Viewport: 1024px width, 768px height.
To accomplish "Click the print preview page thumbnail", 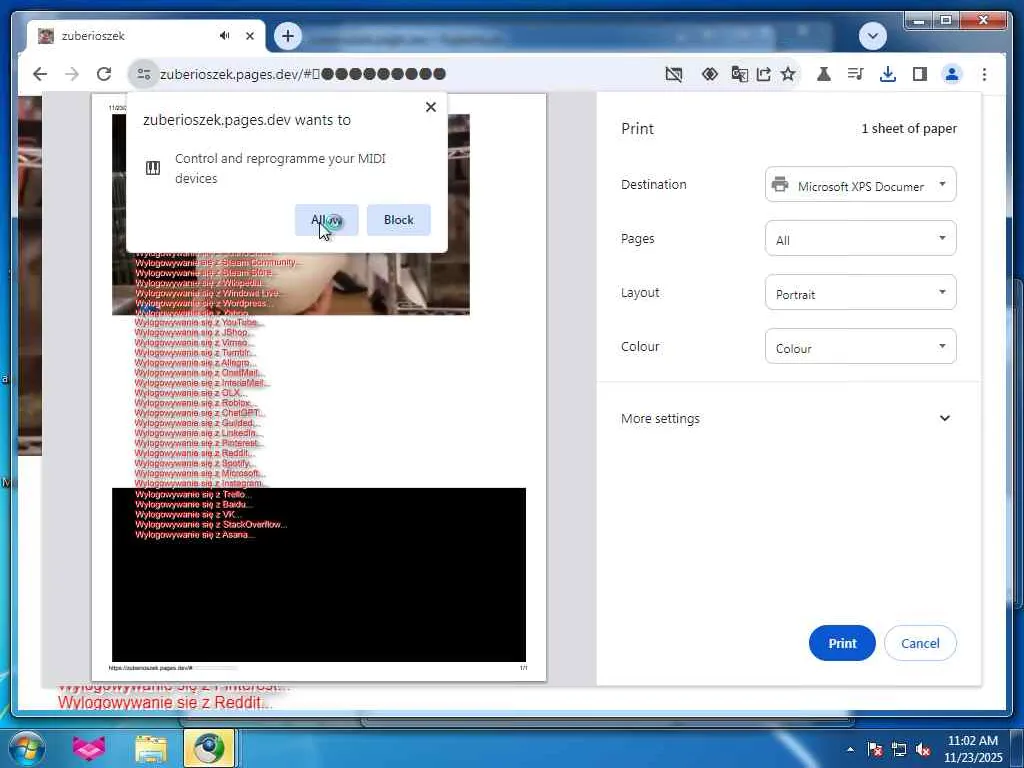I will [x=319, y=387].
